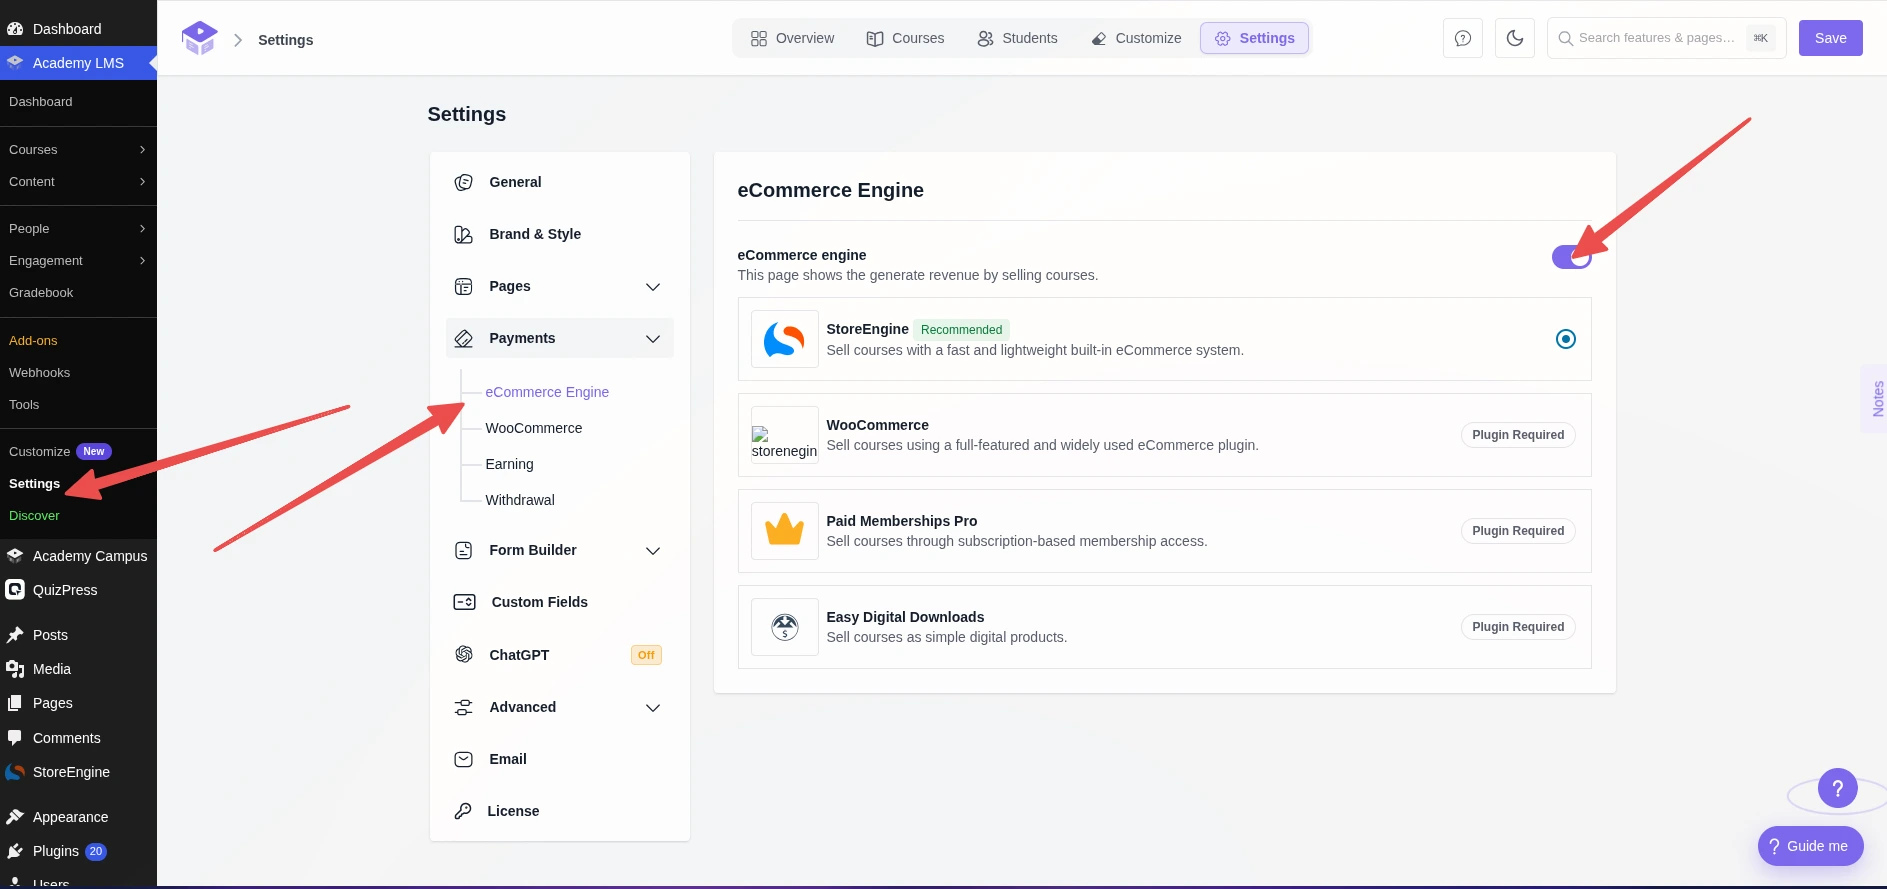Open the Students tab
The image size is (1887, 889).
pos(1017,38)
